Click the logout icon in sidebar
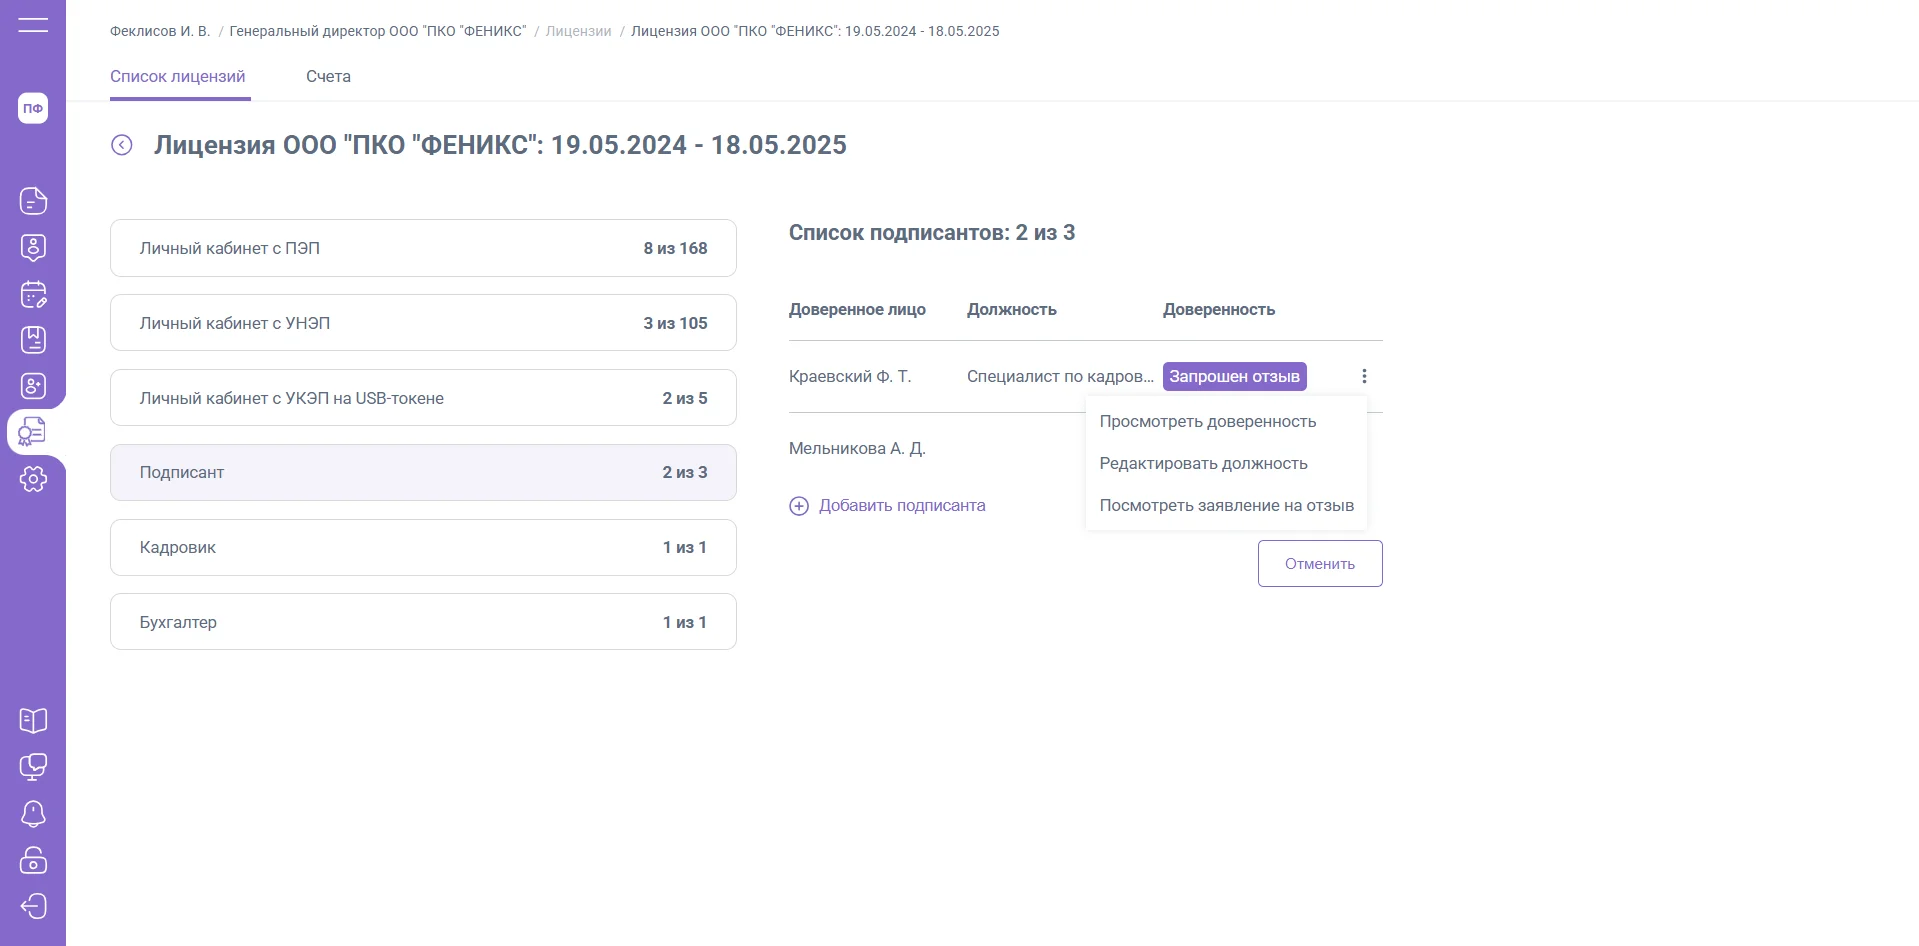1919x946 pixels. (33, 906)
